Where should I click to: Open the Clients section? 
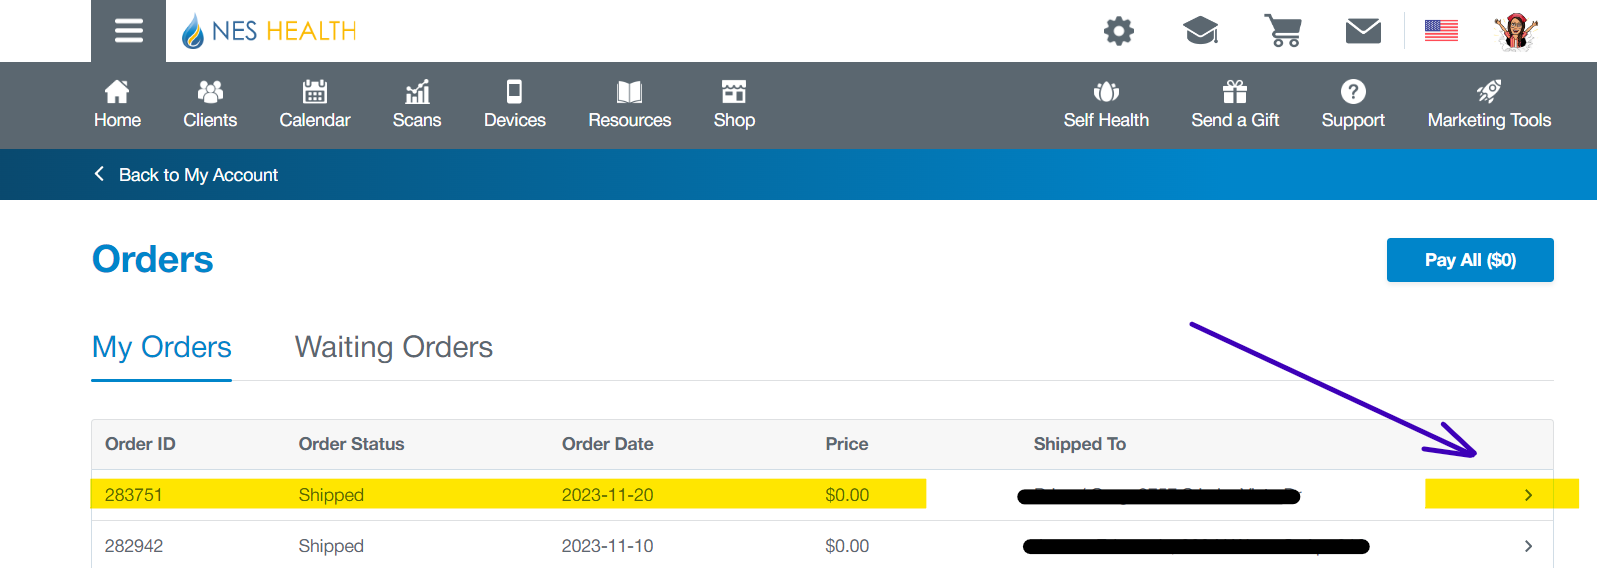[x=210, y=105]
